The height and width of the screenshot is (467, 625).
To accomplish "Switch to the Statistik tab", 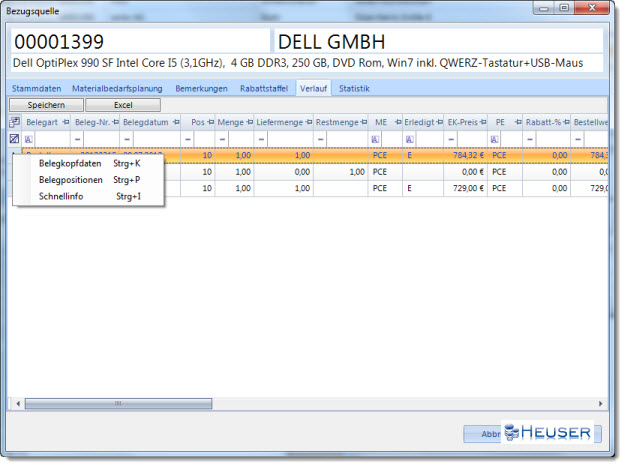I will click(354, 88).
